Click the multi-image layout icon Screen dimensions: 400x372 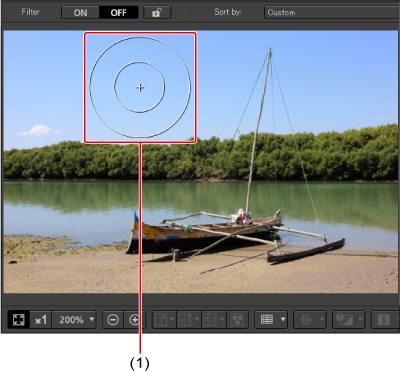[x=237, y=320]
